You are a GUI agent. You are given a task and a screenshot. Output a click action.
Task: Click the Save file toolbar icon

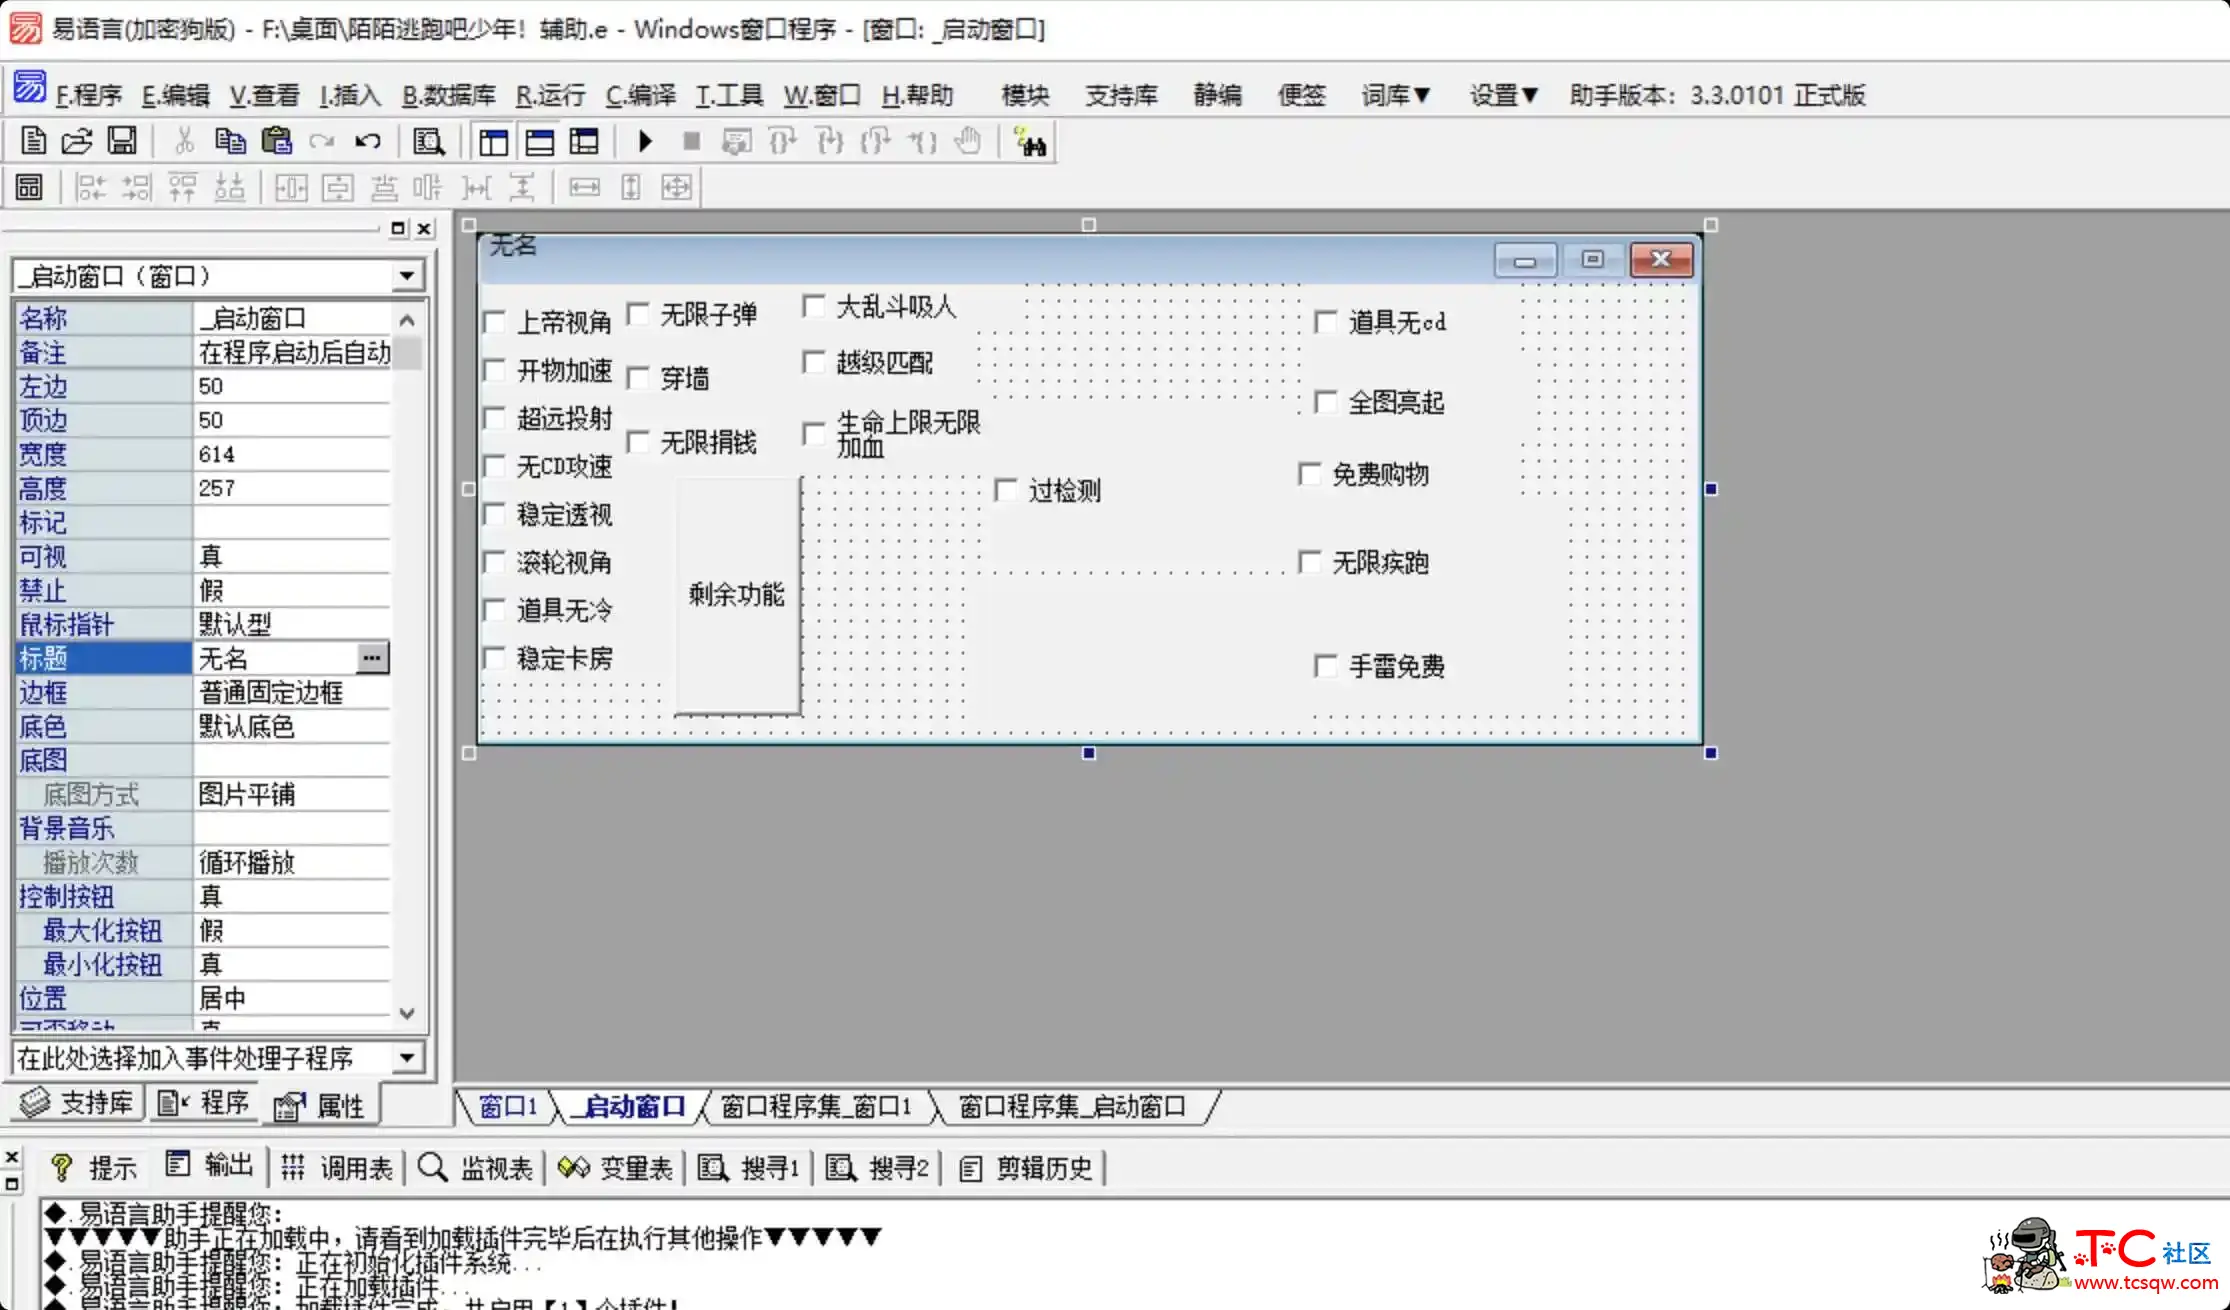coord(122,140)
